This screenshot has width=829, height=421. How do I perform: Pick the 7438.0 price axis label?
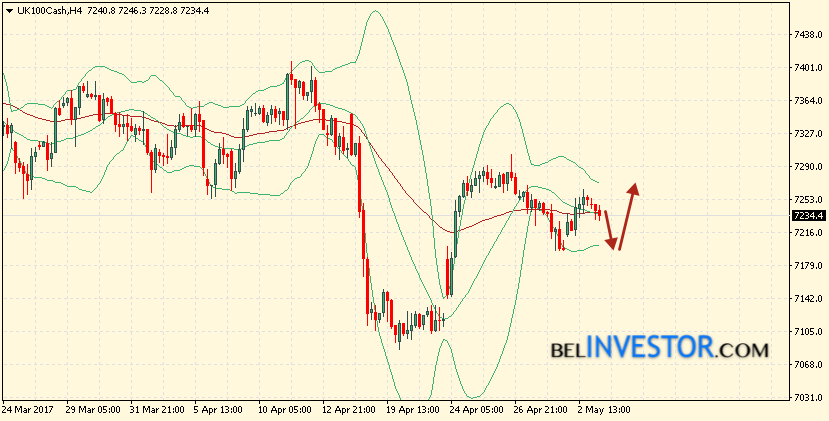[808, 34]
